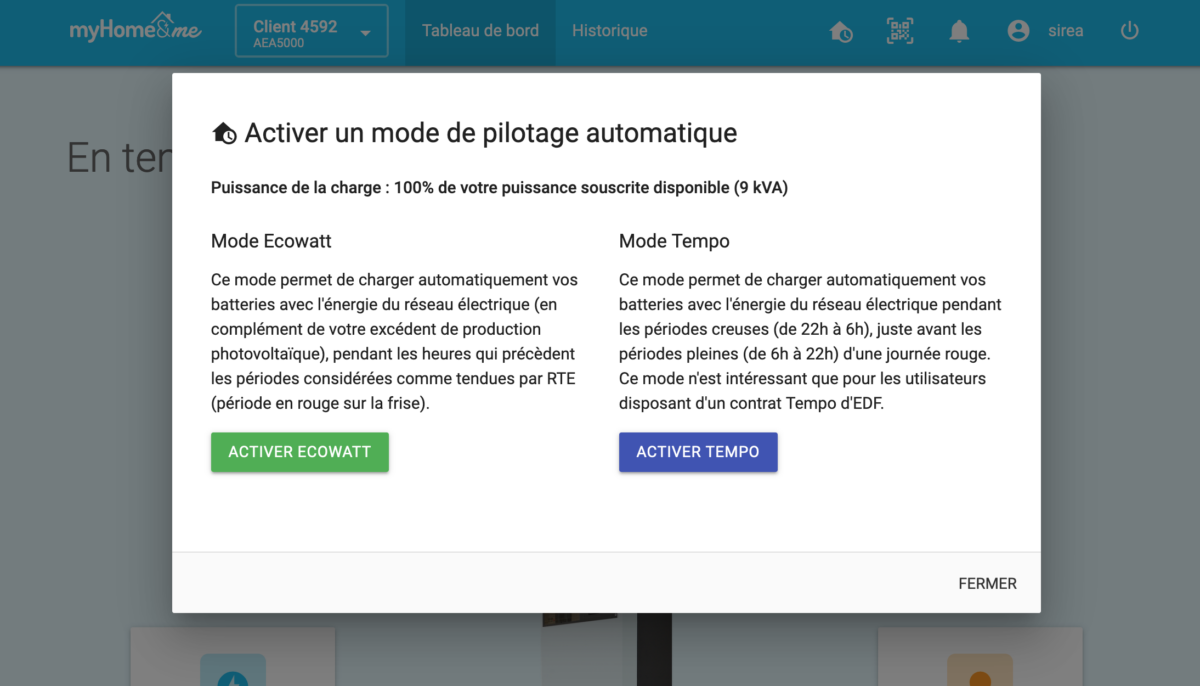Select the Mode Tempo heading
Screen dimensions: 1200x686
[x=674, y=241]
